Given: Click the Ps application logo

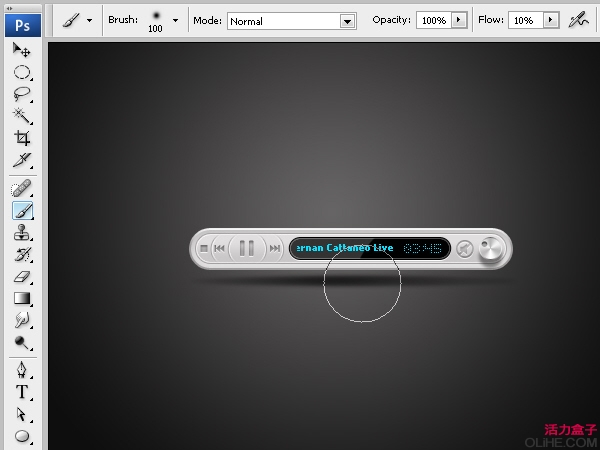Looking at the screenshot, I should tap(23, 25).
